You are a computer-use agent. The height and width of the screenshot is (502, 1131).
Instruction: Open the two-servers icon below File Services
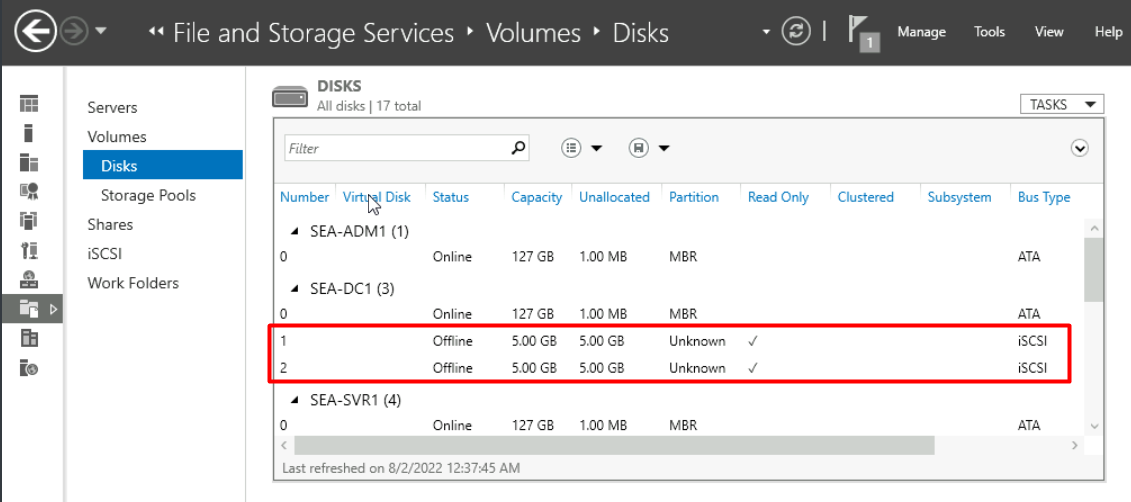pos(29,338)
